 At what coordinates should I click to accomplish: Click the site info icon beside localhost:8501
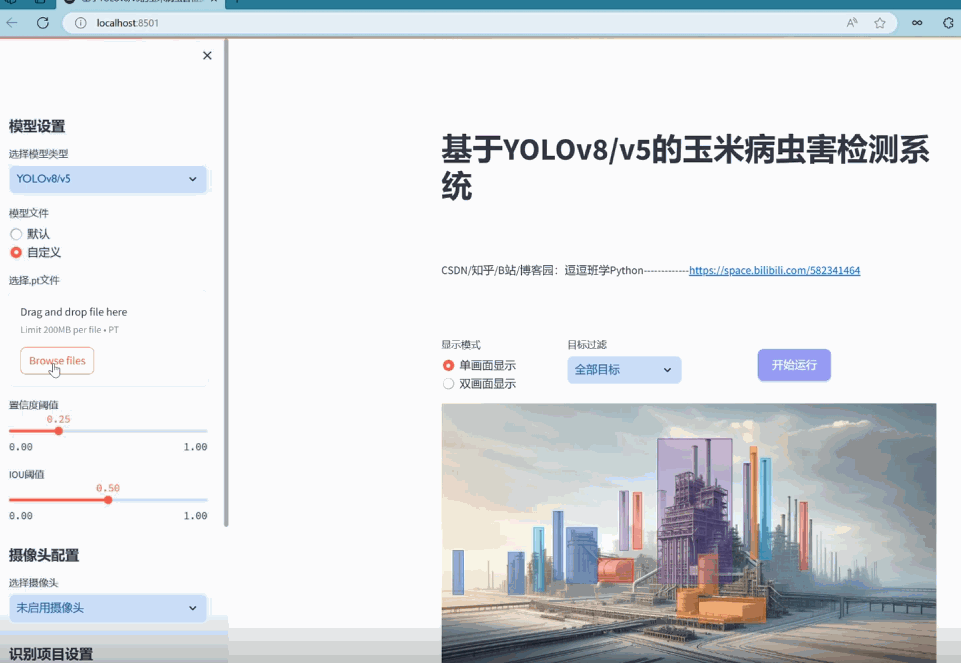(78, 22)
